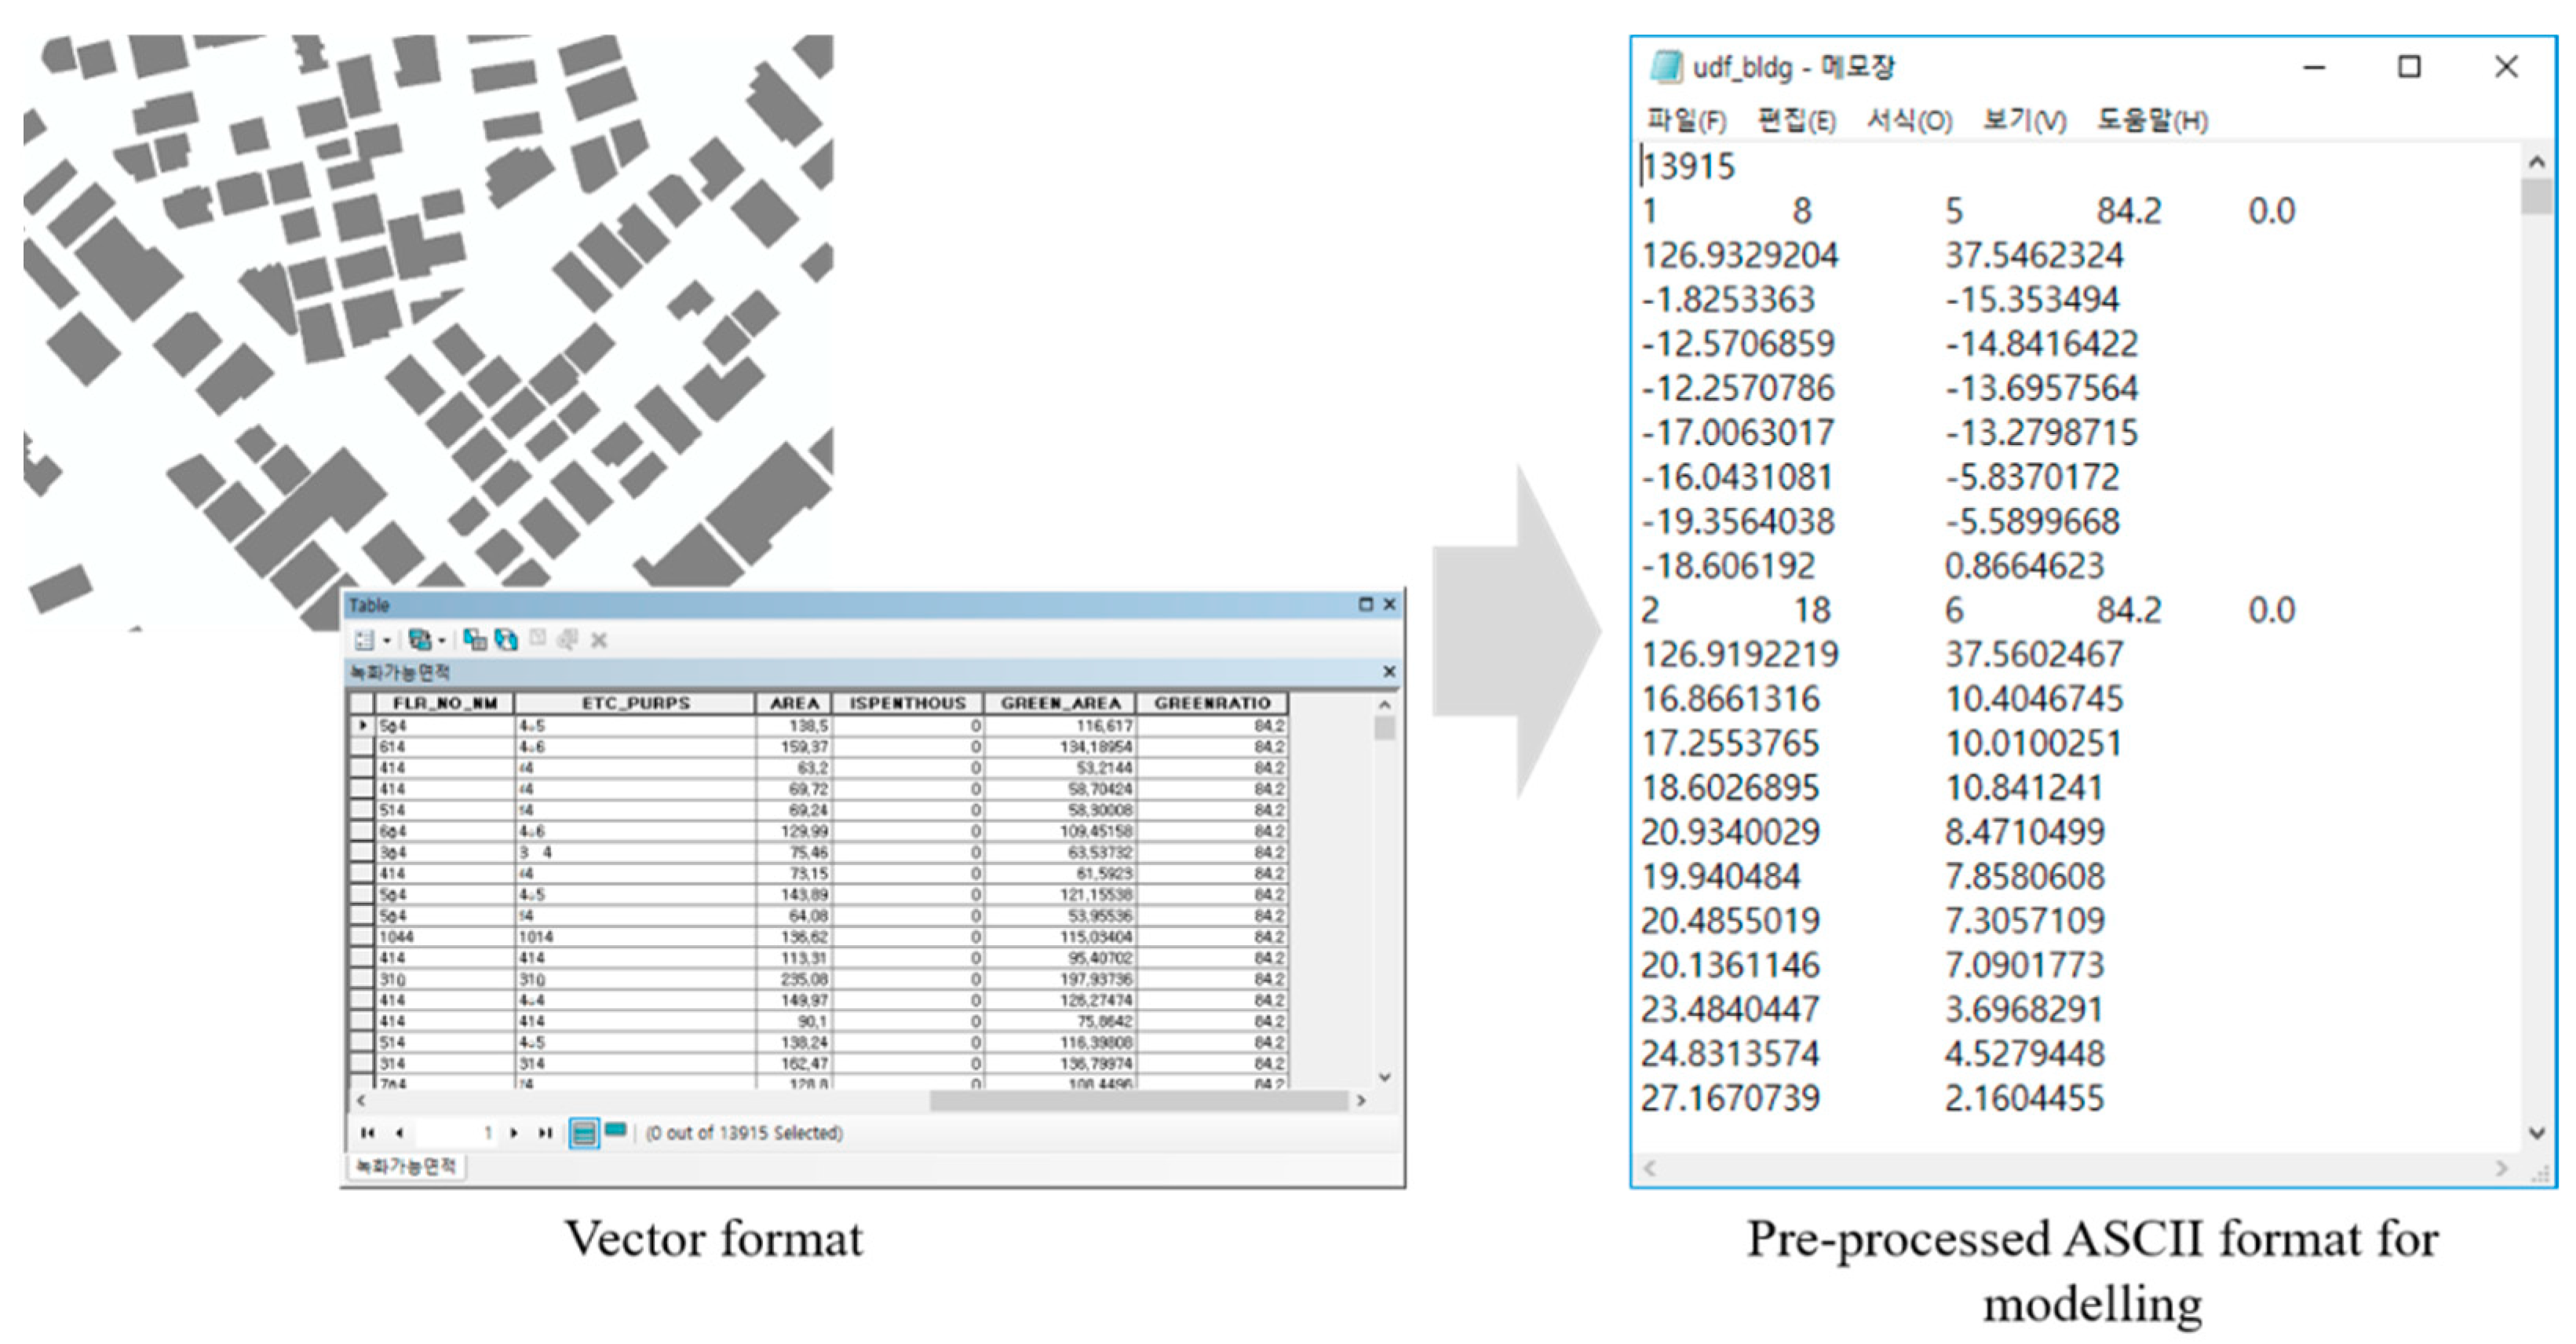2576x1344 pixels.
Task: Expand Related Tables dropdown arrow
Action: 442,641
